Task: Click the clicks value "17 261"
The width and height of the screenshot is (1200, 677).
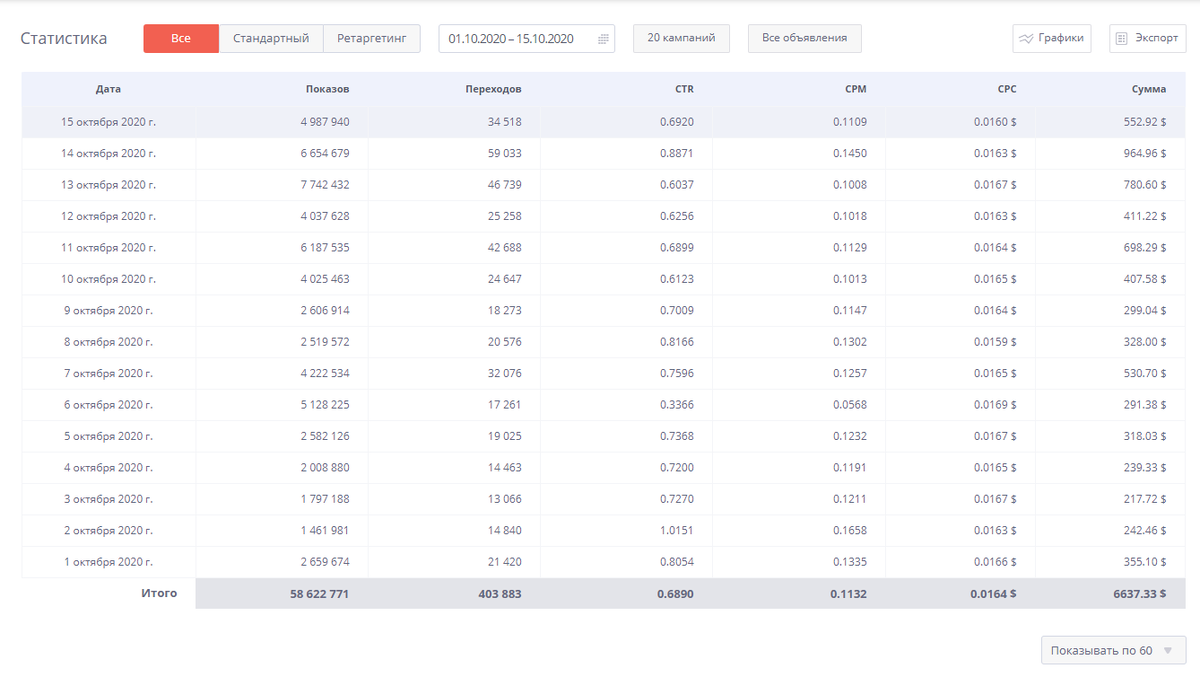Action: (505, 405)
